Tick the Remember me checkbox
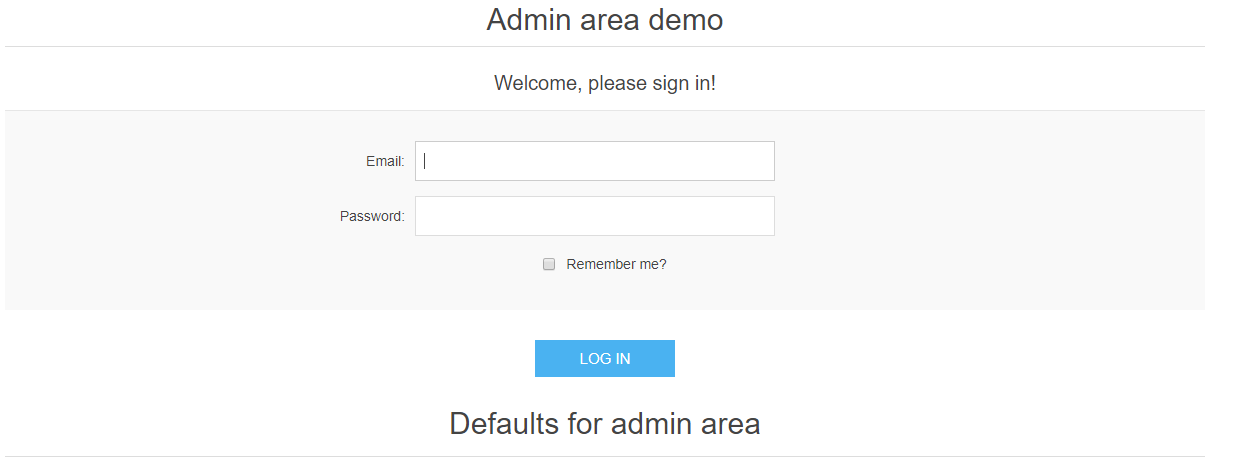The height and width of the screenshot is (459, 1235). (x=549, y=264)
